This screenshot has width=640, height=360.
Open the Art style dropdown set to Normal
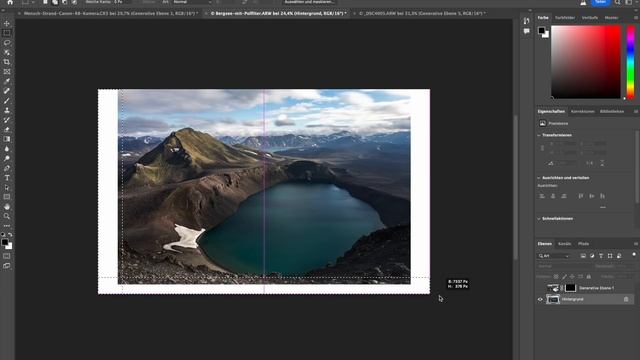192,2
